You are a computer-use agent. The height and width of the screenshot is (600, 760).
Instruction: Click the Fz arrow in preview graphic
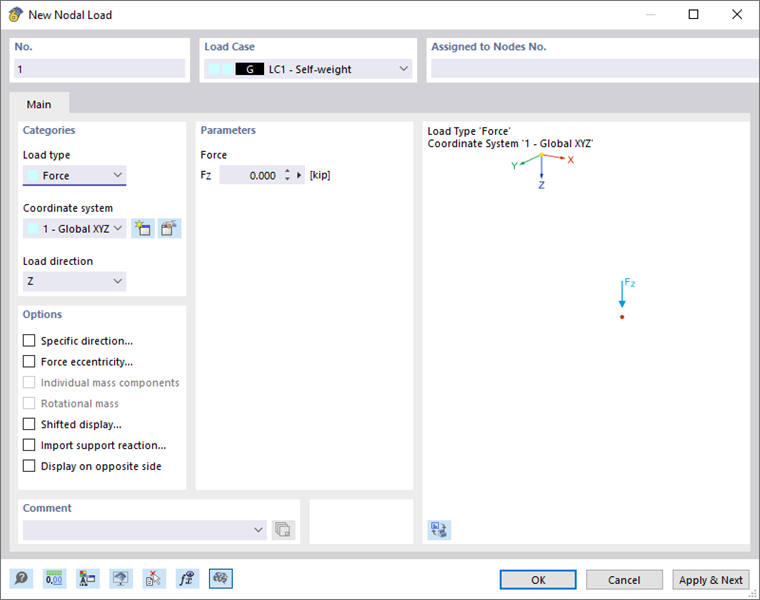point(622,294)
